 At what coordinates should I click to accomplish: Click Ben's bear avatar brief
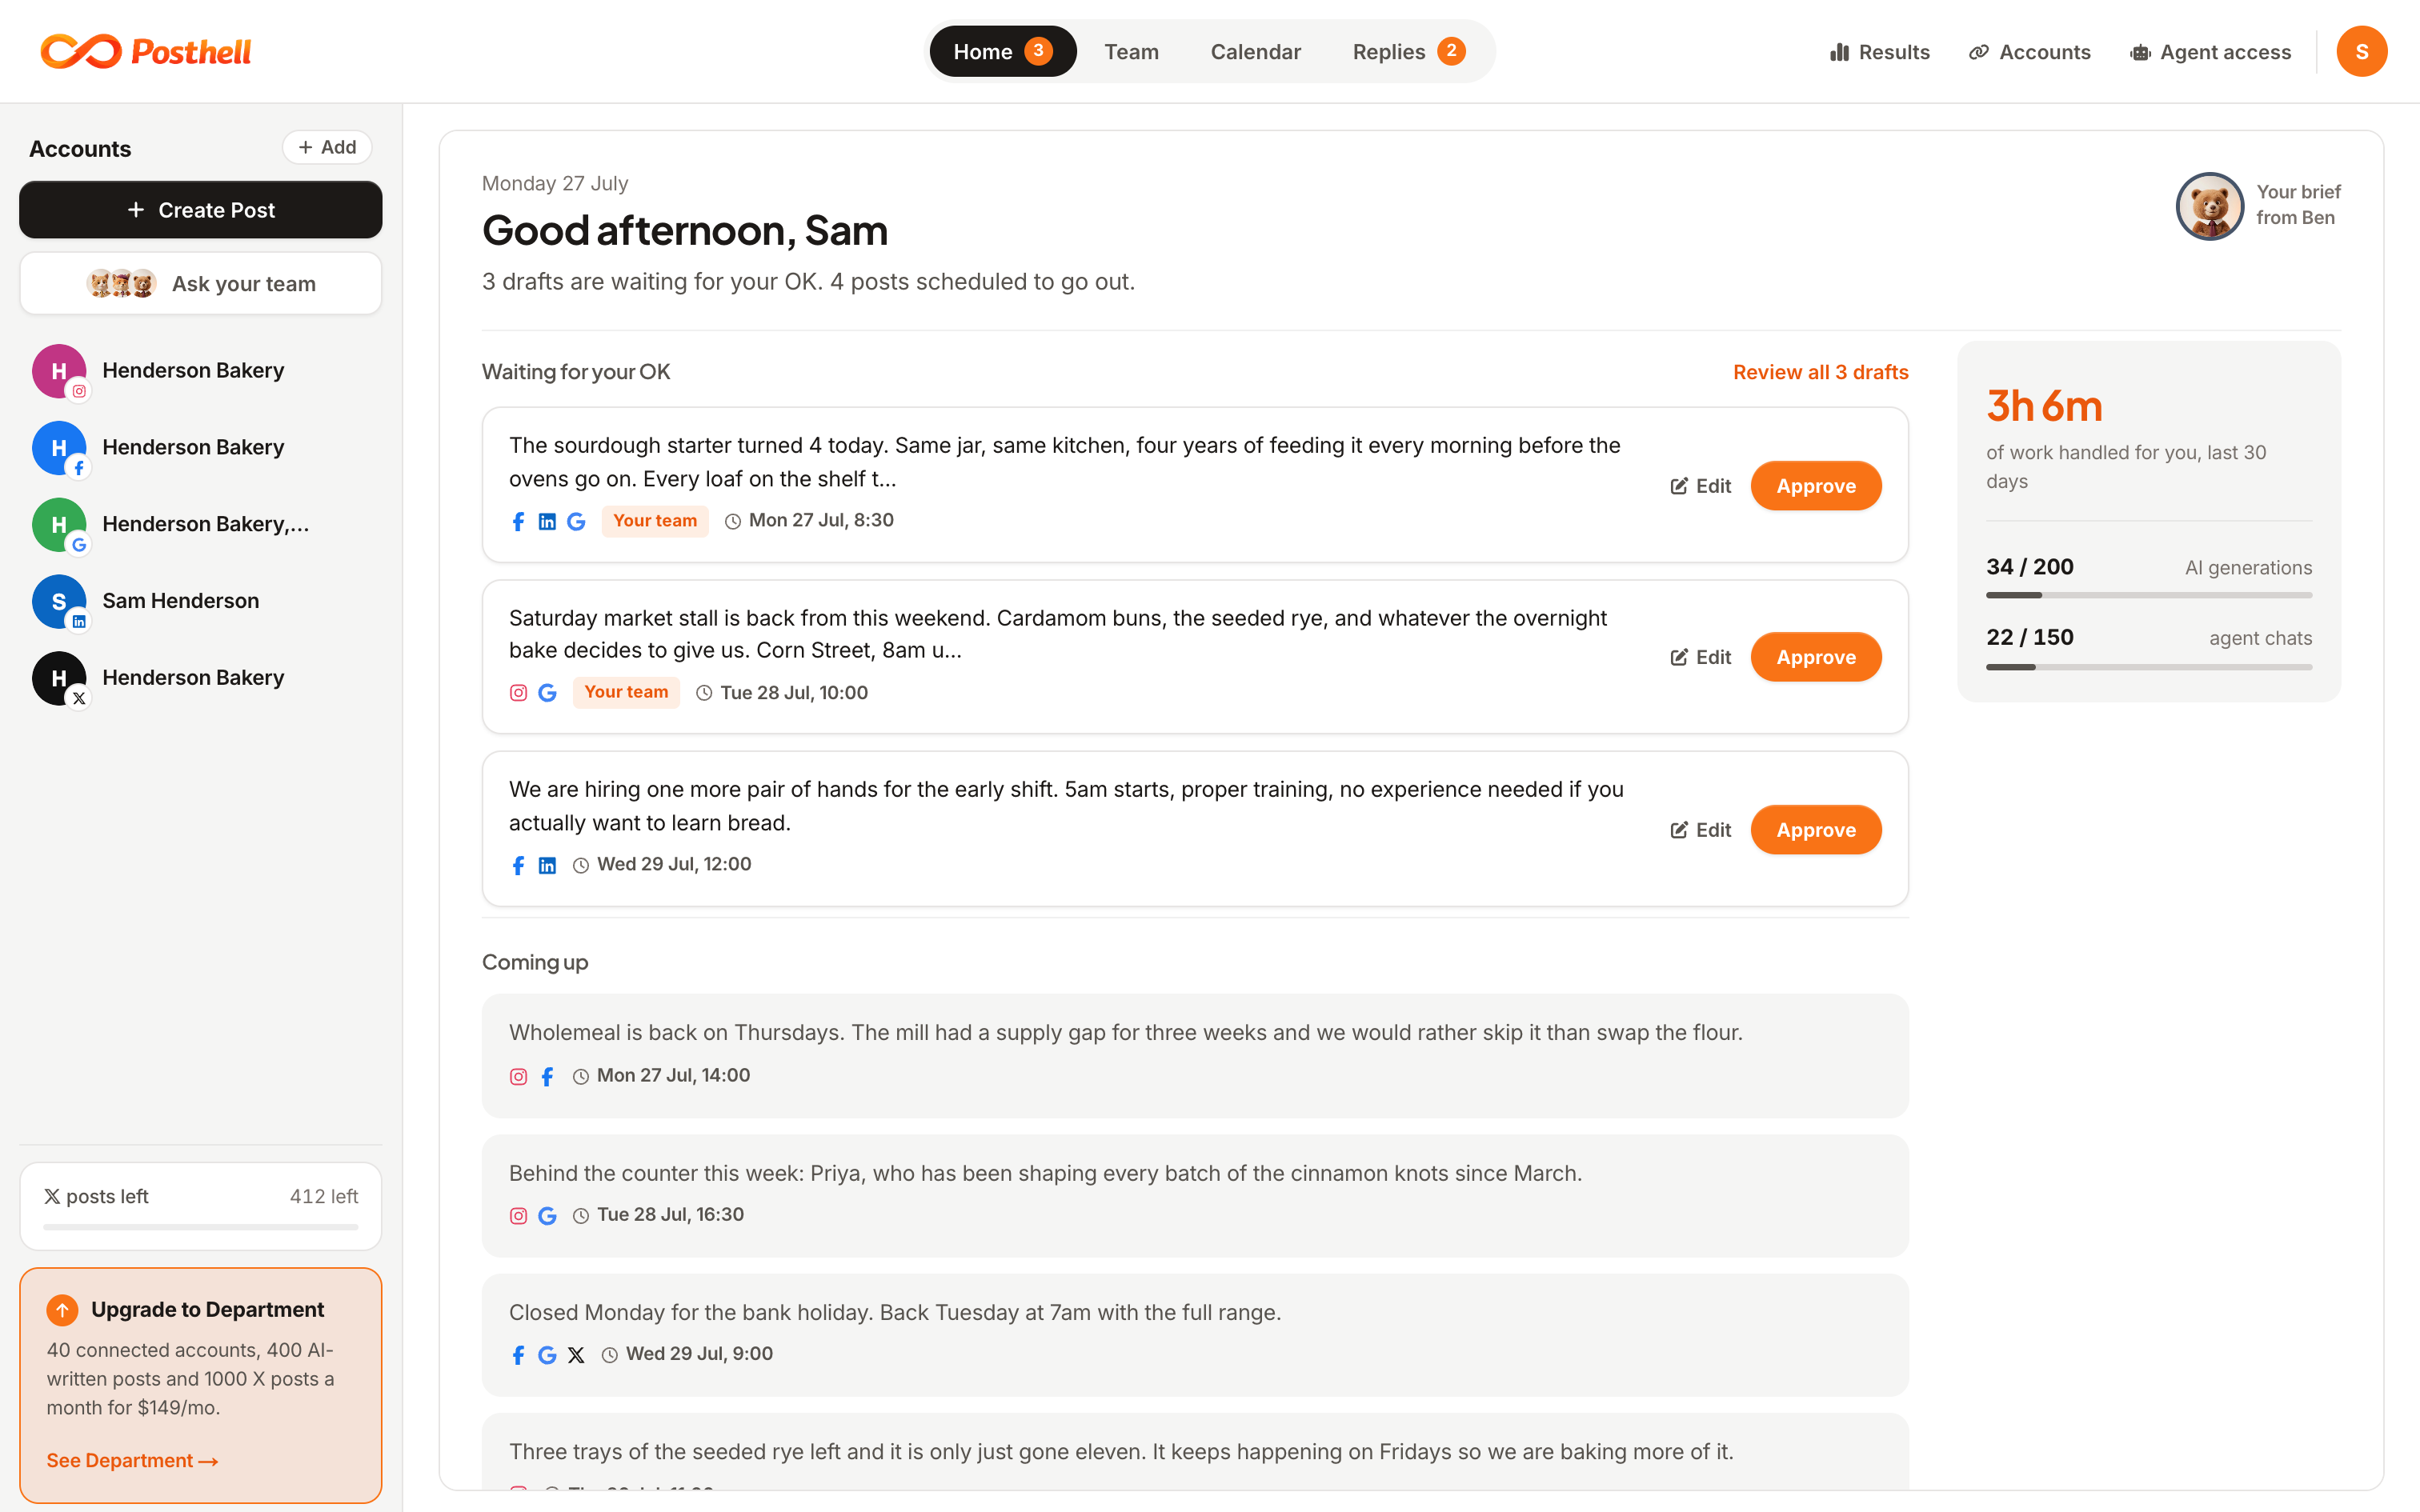tap(2209, 206)
